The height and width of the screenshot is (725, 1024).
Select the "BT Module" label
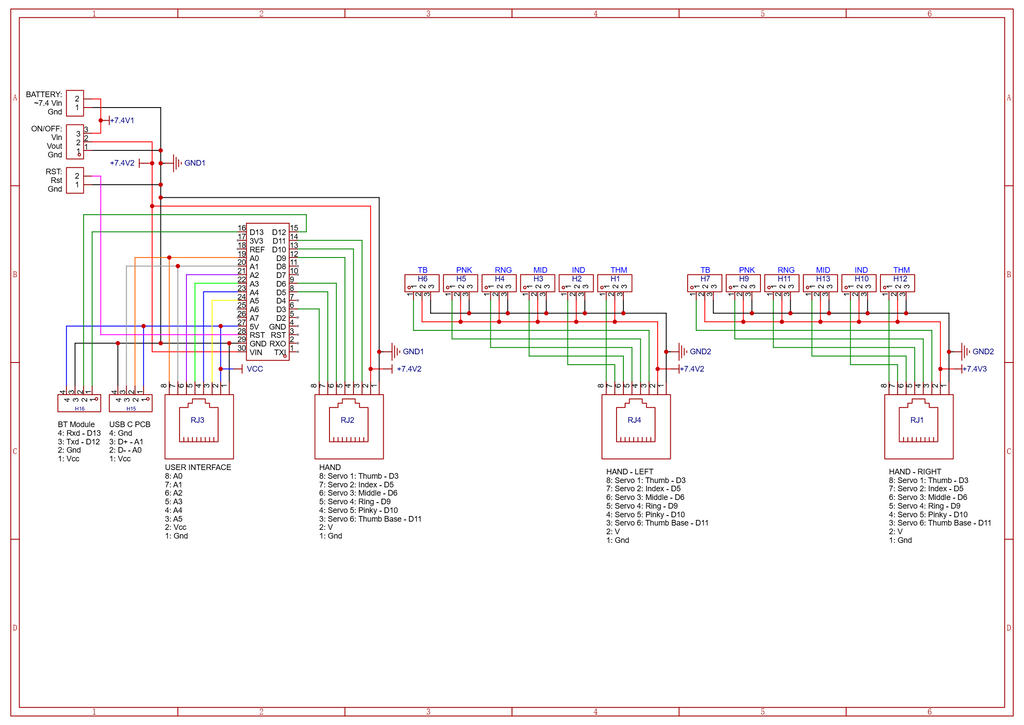pyautogui.click(x=76, y=425)
